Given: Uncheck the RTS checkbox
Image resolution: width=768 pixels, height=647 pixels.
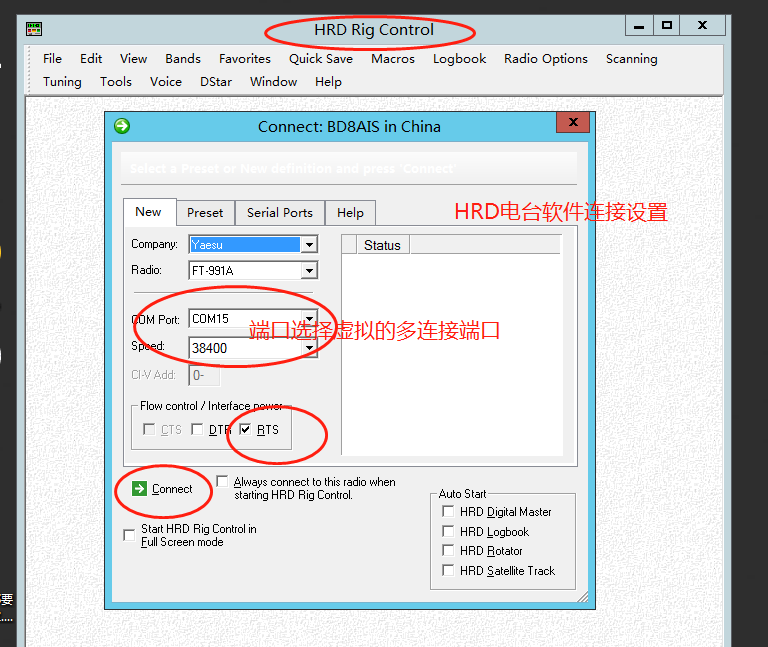Looking at the screenshot, I should pyautogui.click(x=245, y=430).
